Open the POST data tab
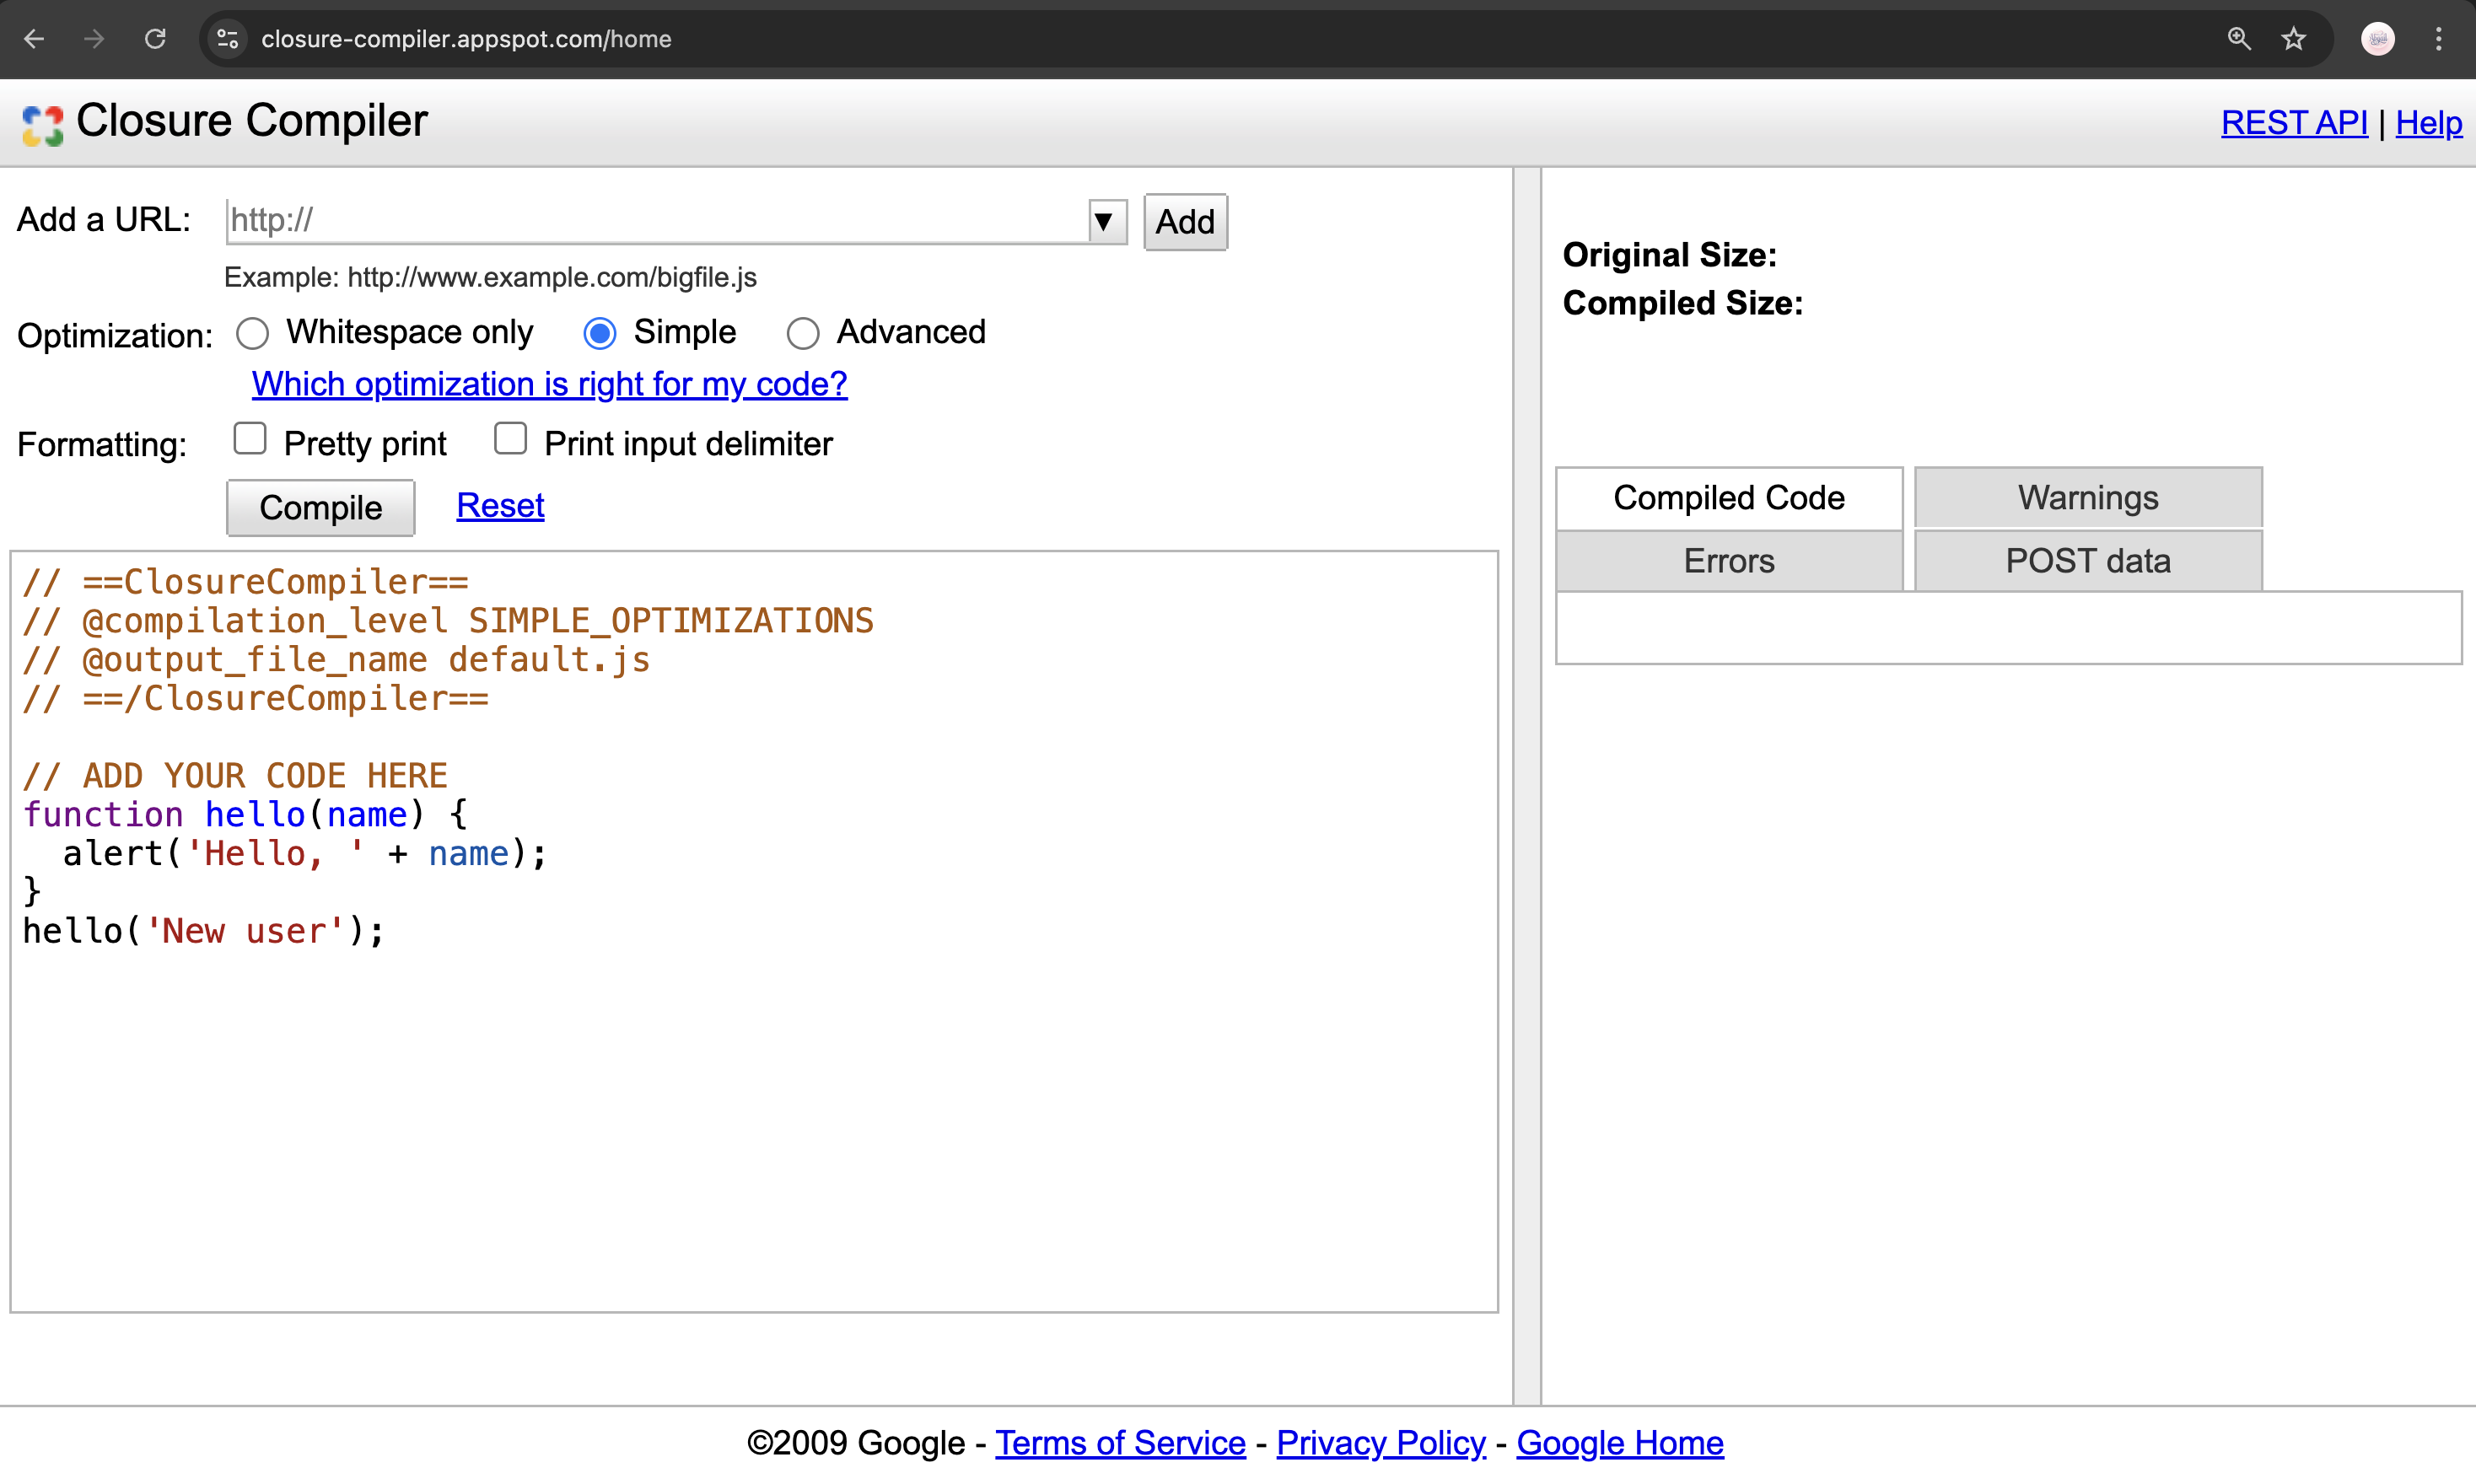This screenshot has height=1484, width=2476. tap(2087, 561)
